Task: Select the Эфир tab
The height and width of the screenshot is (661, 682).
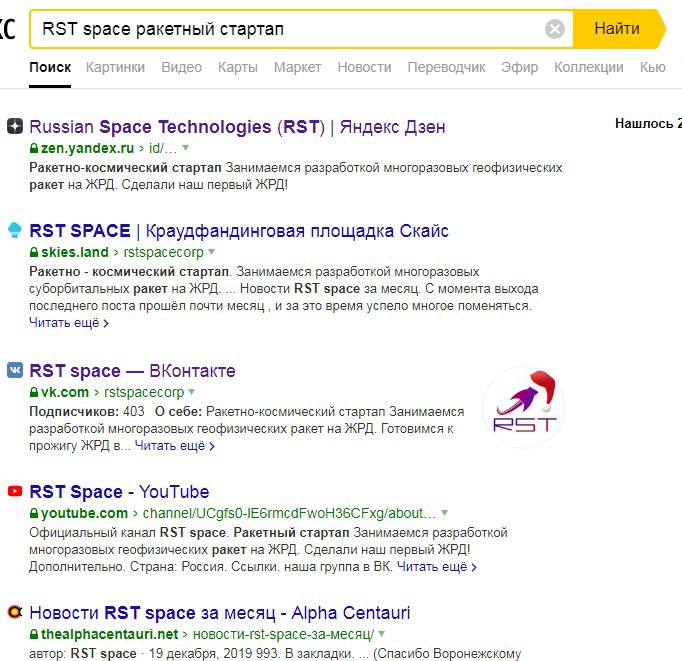Action: click(x=519, y=67)
